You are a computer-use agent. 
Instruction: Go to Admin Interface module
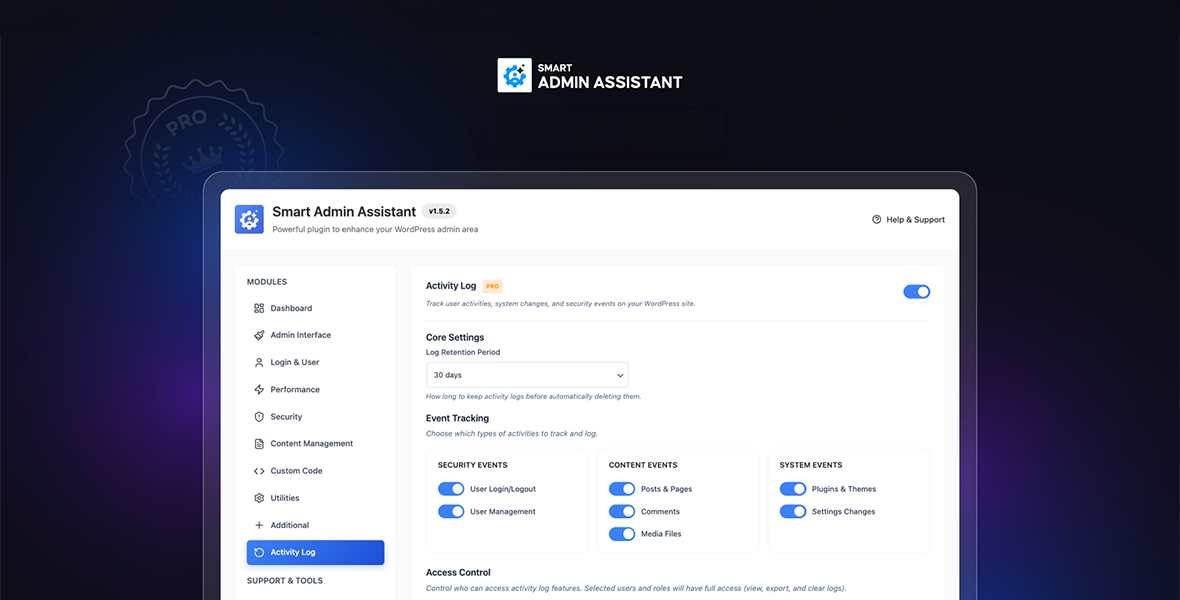tap(315, 335)
